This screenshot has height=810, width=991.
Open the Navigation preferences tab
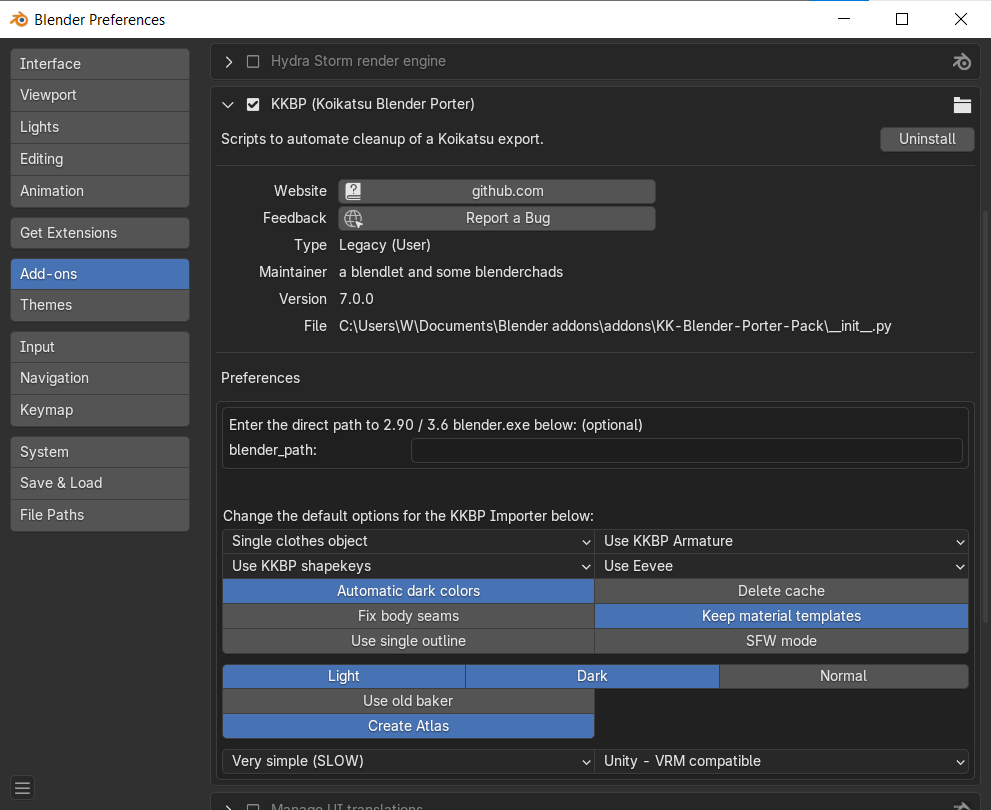tap(100, 378)
